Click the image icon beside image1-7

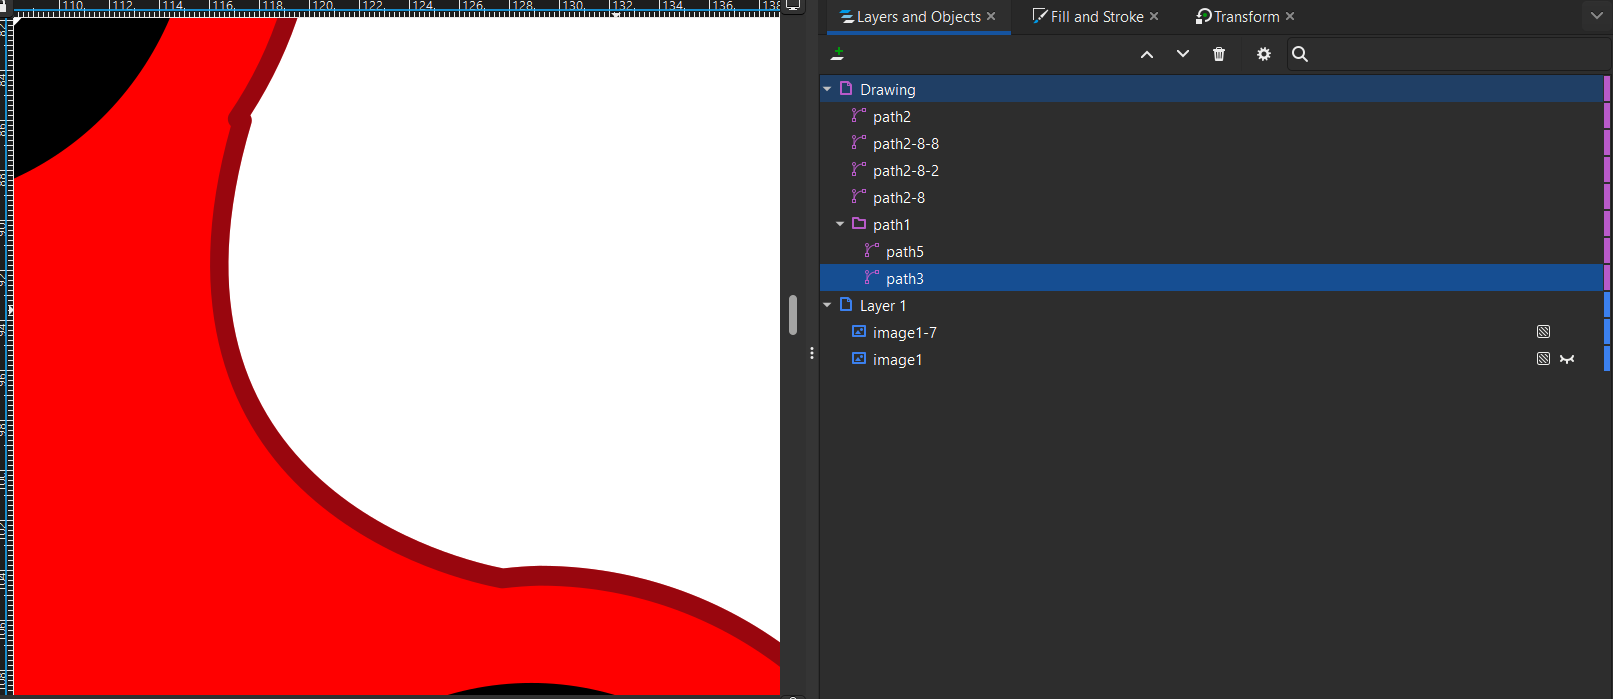pyautogui.click(x=858, y=332)
